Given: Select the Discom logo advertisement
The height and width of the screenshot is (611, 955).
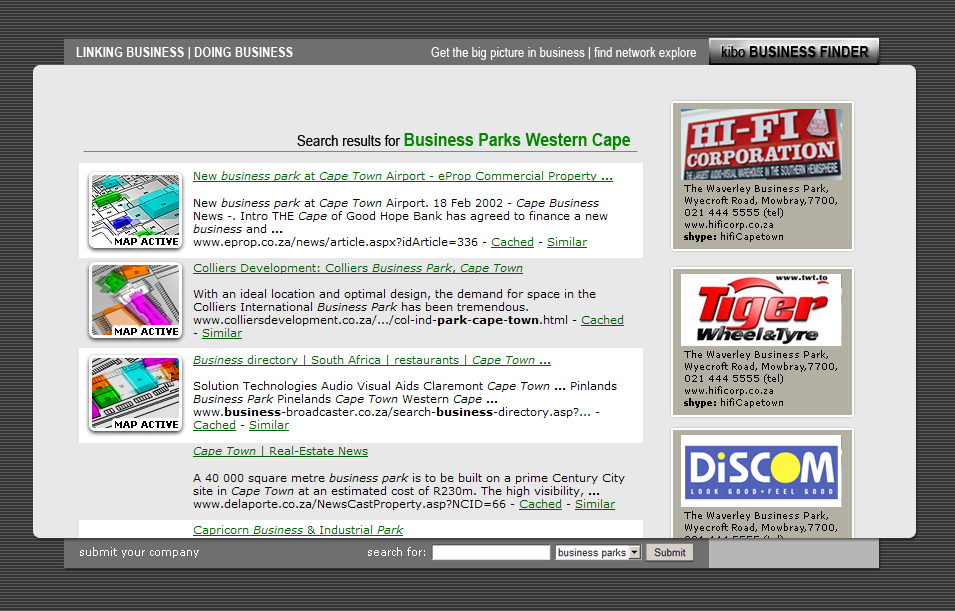Looking at the screenshot, I should point(762,471).
